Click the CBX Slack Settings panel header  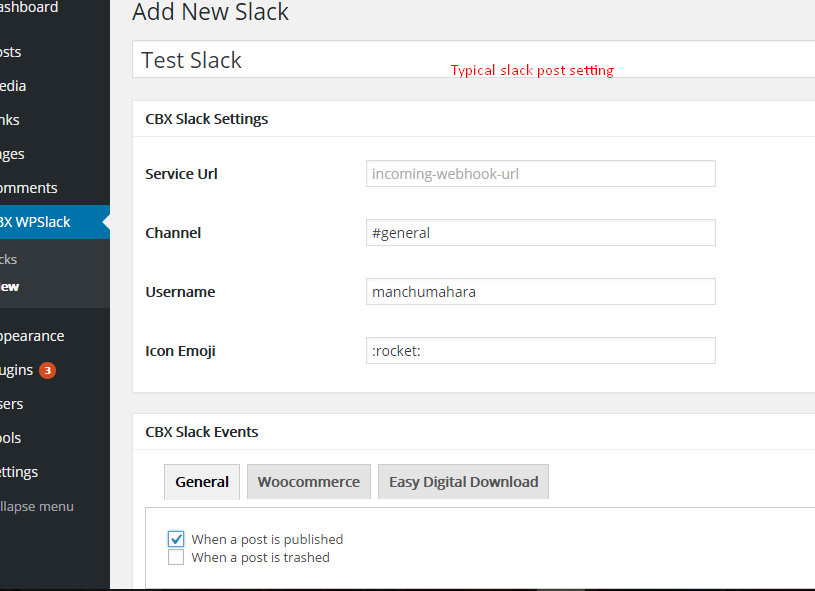pos(474,119)
